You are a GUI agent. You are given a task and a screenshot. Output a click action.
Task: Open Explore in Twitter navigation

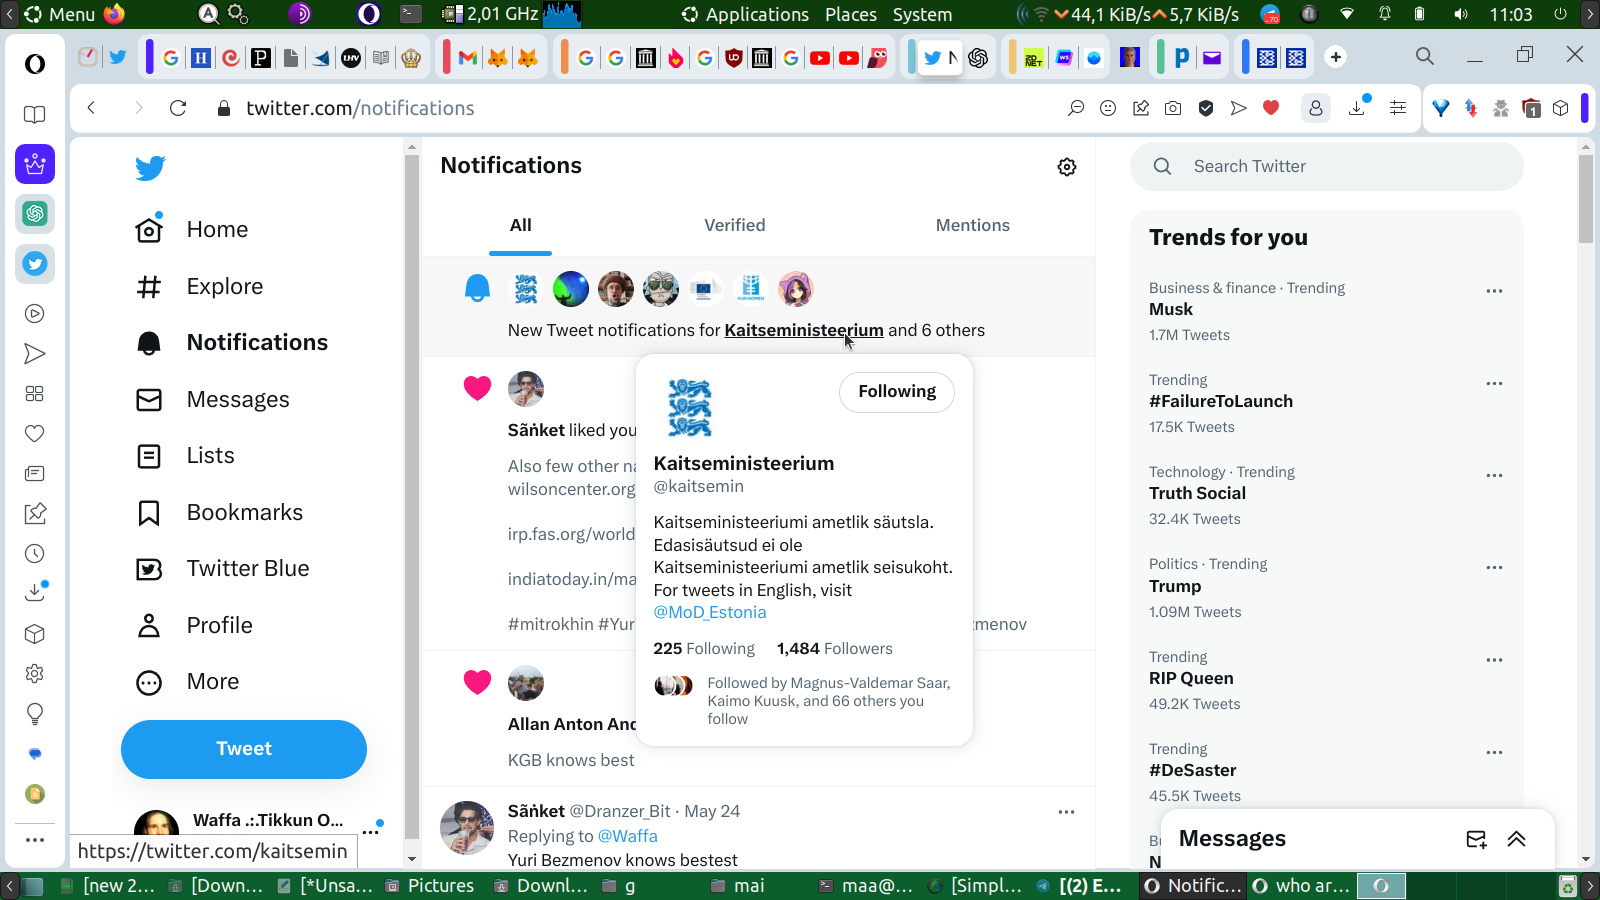pos(200,287)
